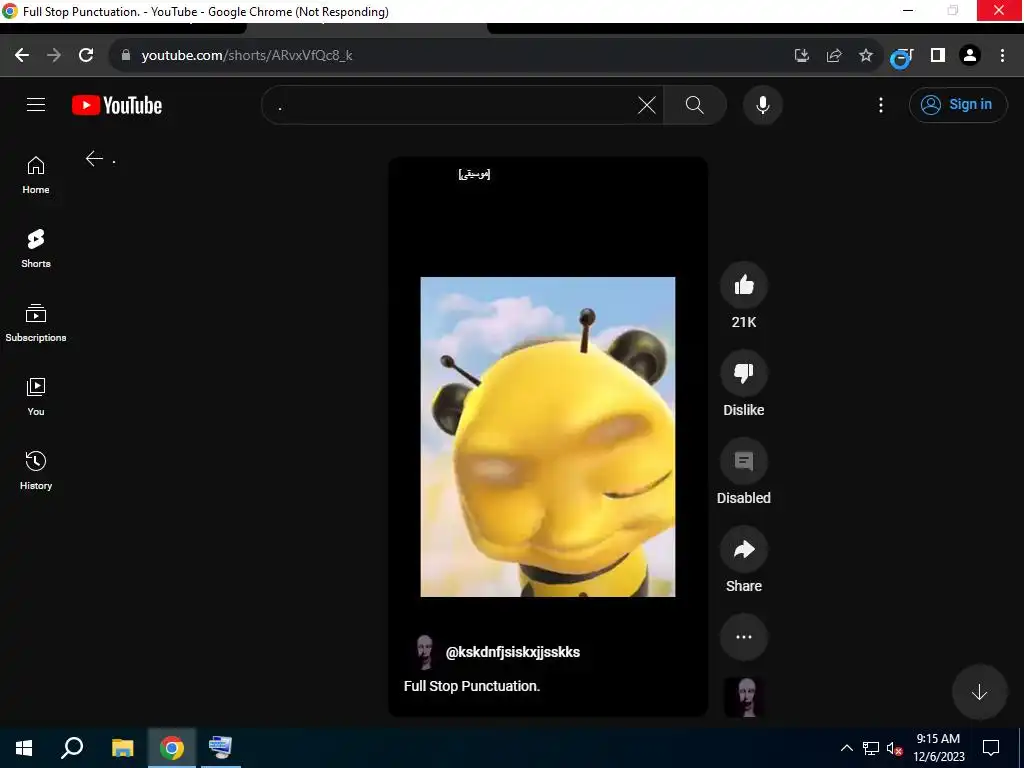This screenshot has width=1024, height=768.
Task: Open You in sidebar
Action: [x=36, y=397]
